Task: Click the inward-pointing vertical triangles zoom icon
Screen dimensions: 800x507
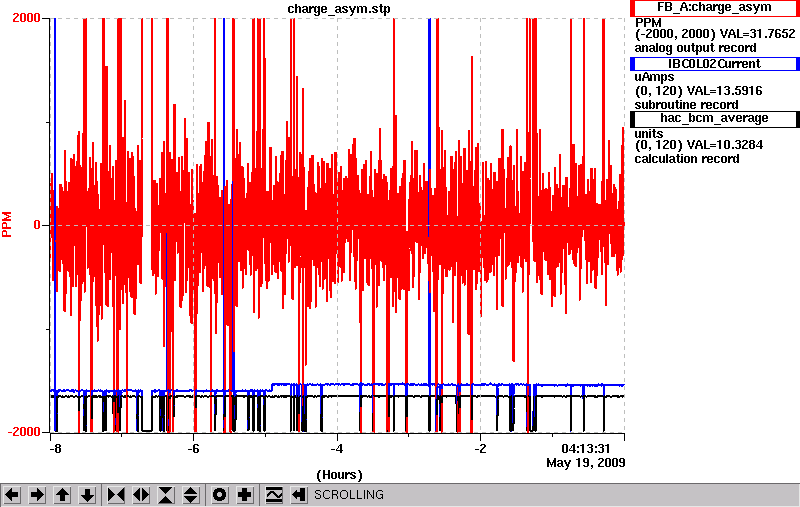Action: (166, 495)
